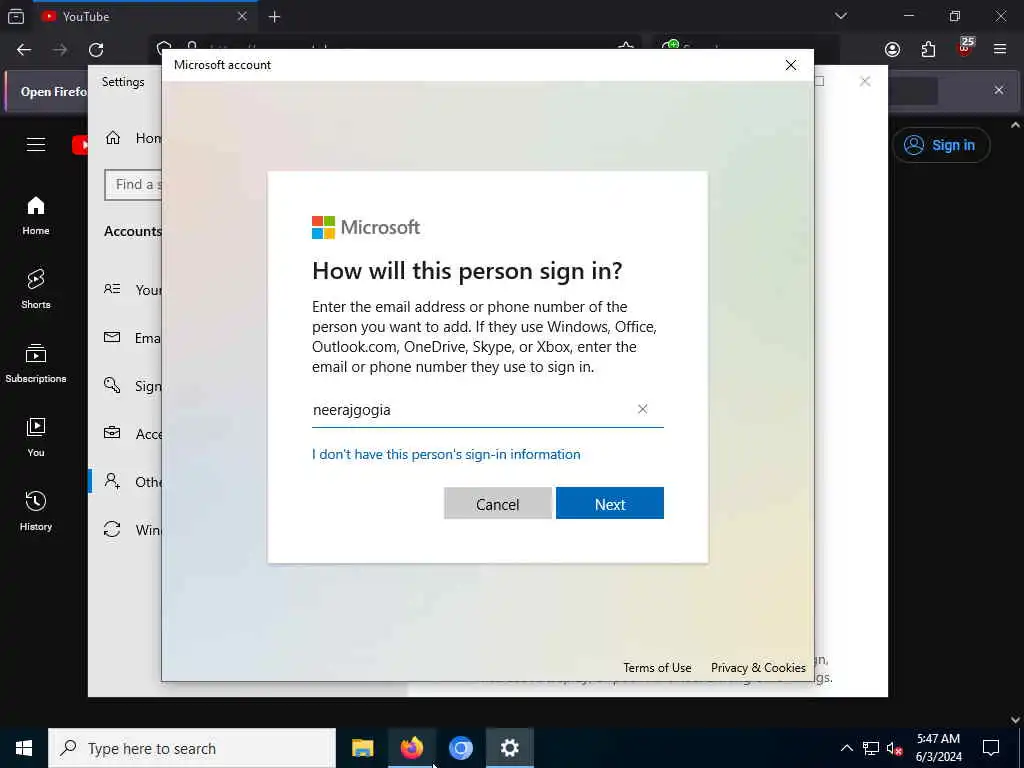Image resolution: width=1024 pixels, height=768 pixels.
Task: Close the YouTube tab
Action: pyautogui.click(x=242, y=16)
